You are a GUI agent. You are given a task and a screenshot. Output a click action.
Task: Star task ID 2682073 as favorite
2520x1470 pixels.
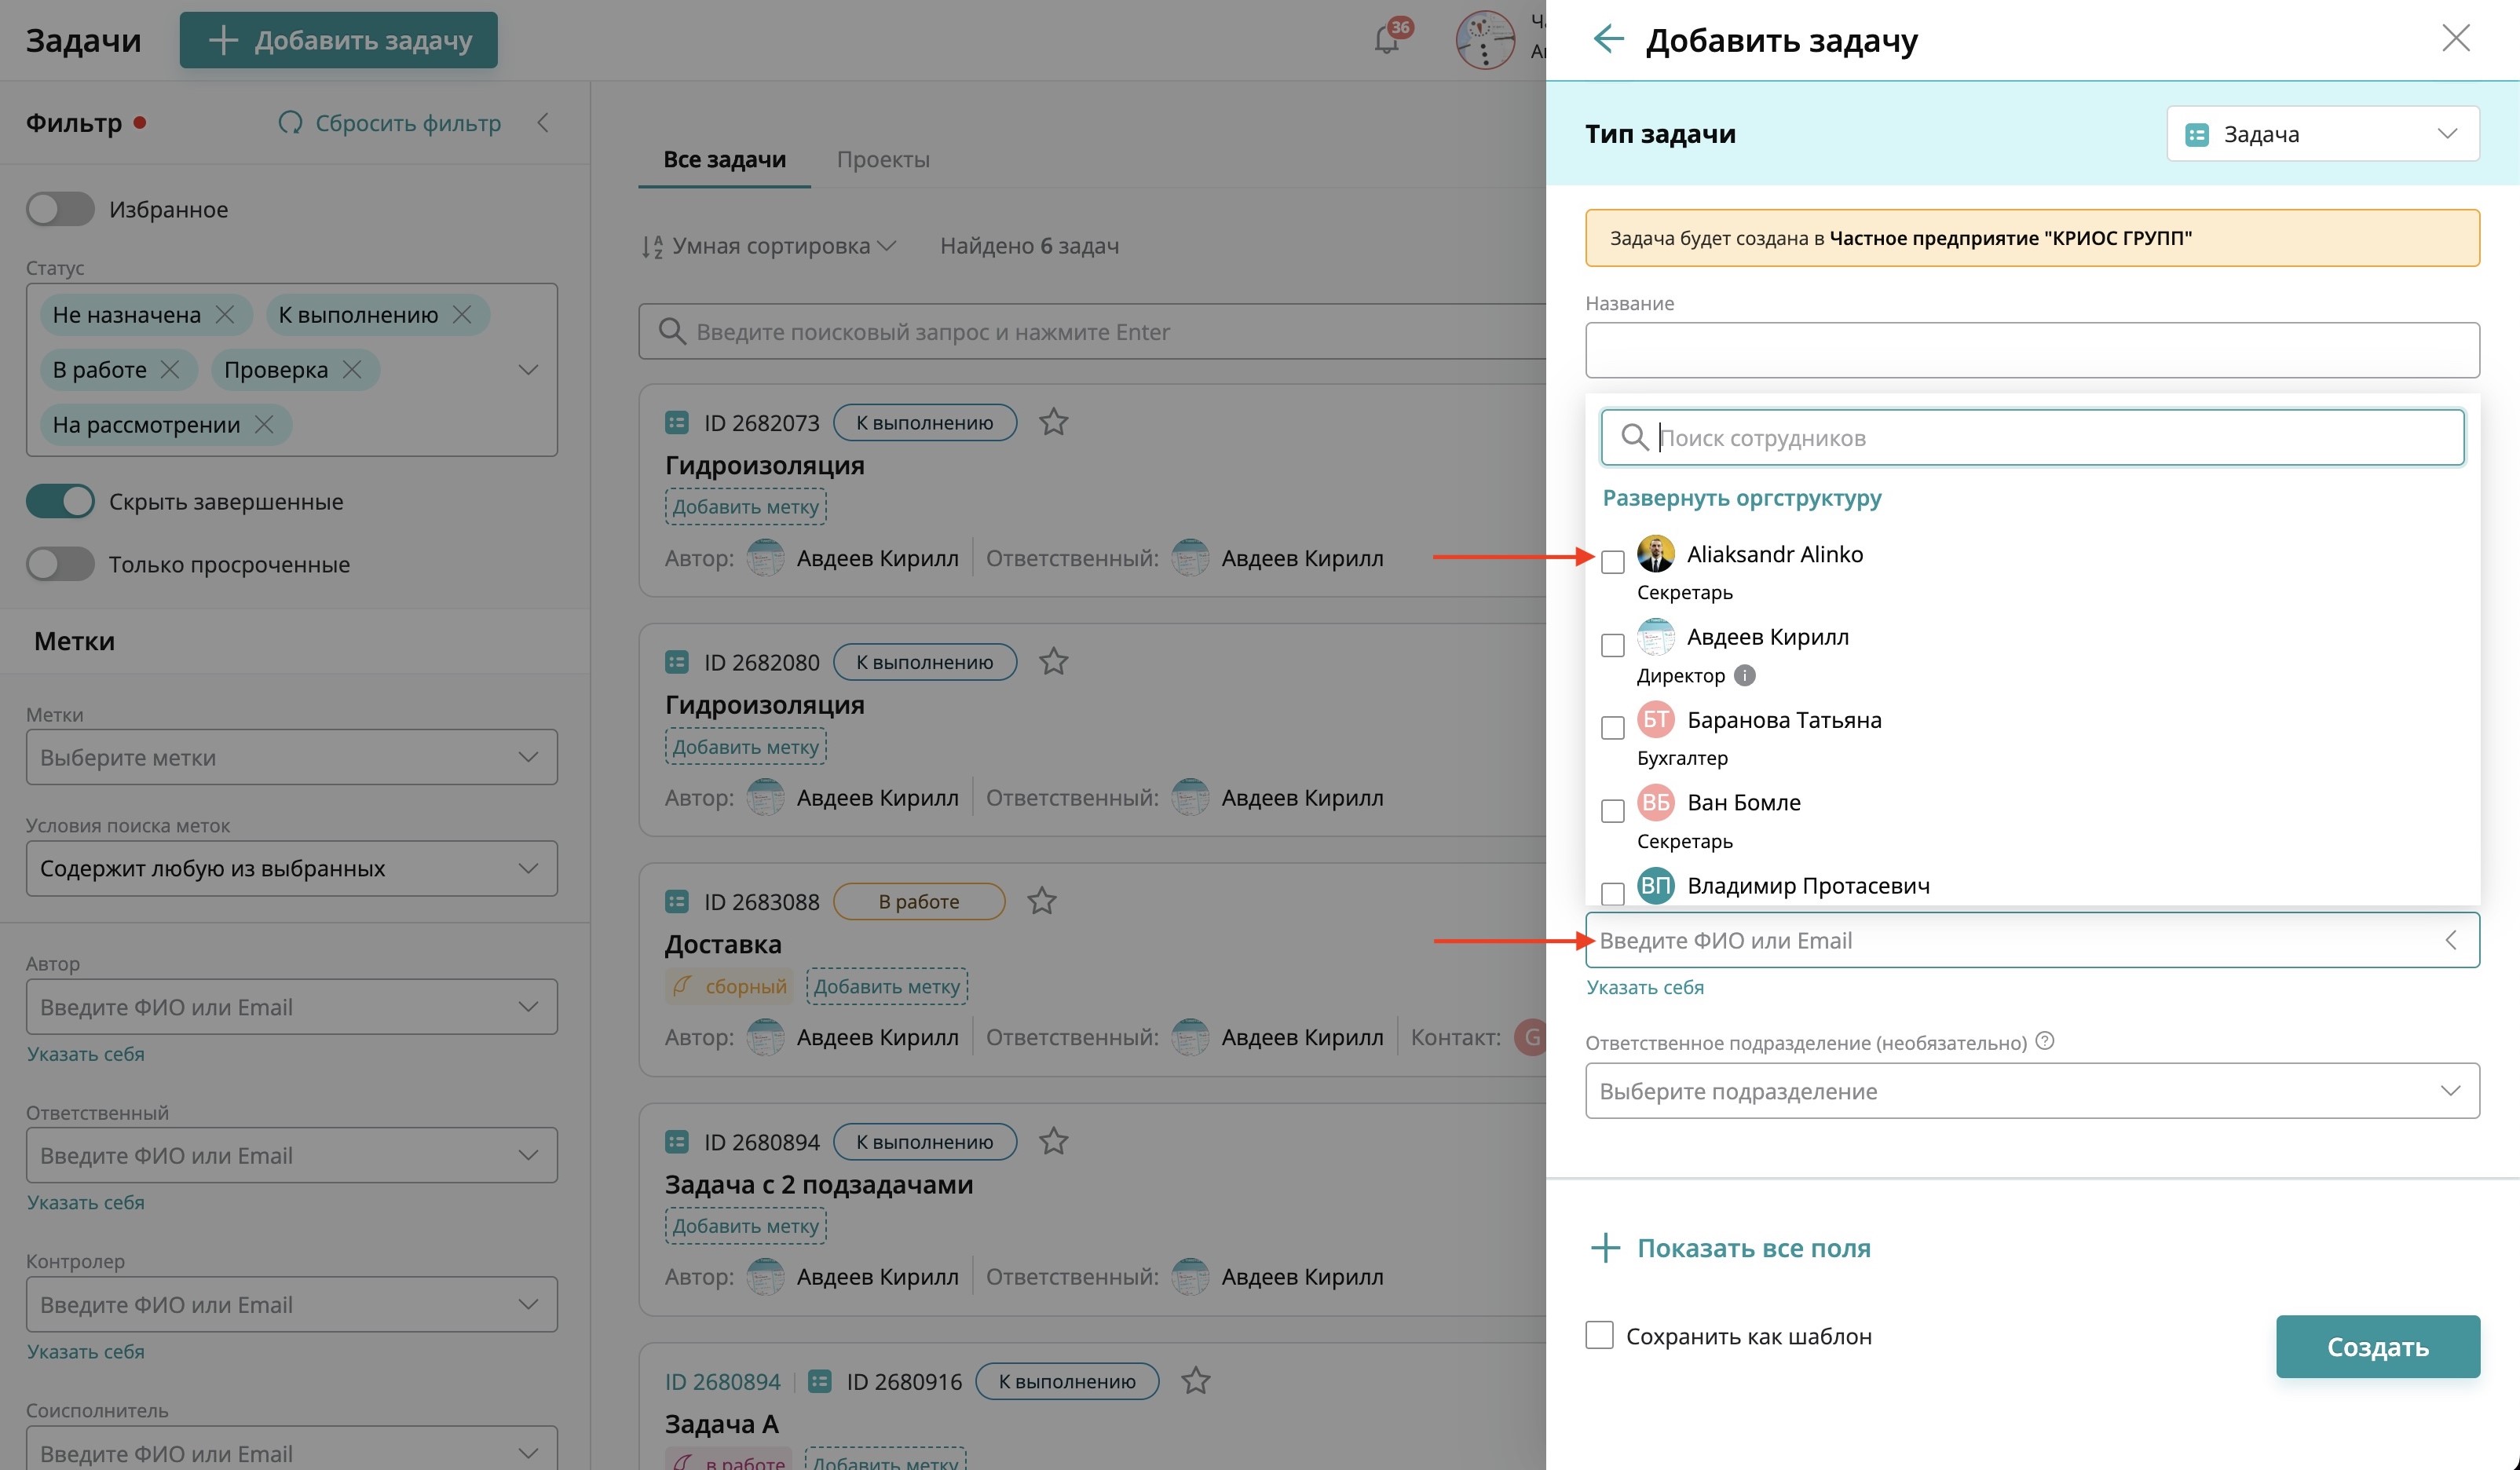click(1053, 423)
